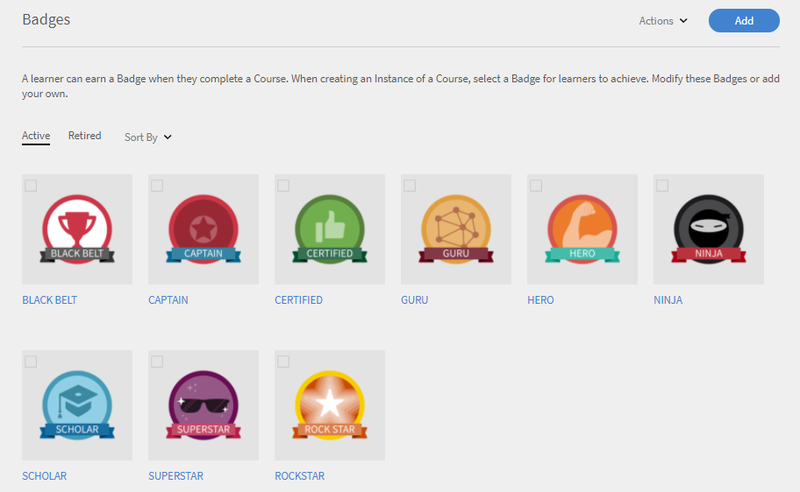Open the Rock Star badge icon
The image size is (800, 492).
tap(330, 405)
